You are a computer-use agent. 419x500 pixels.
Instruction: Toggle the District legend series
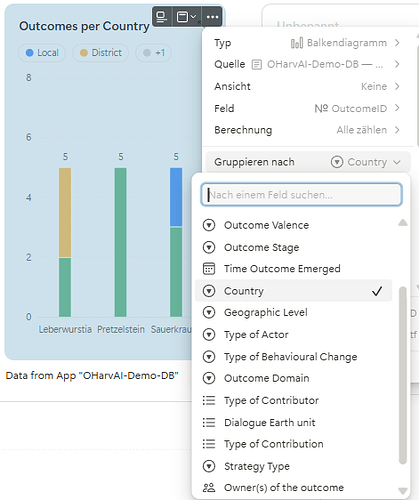tap(101, 53)
